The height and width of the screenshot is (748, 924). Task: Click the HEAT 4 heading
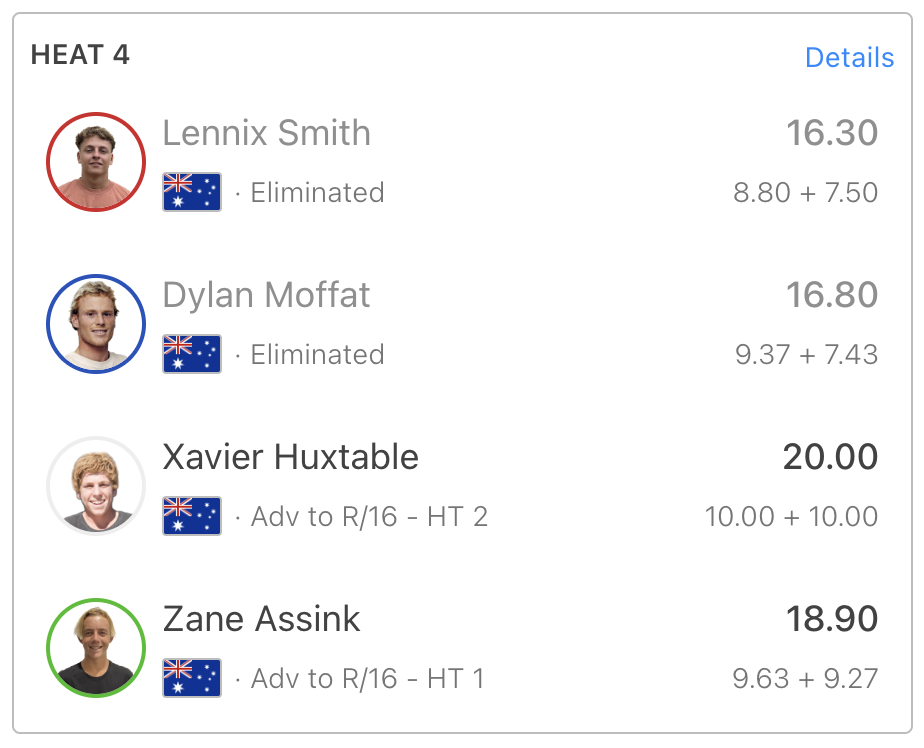[80, 55]
